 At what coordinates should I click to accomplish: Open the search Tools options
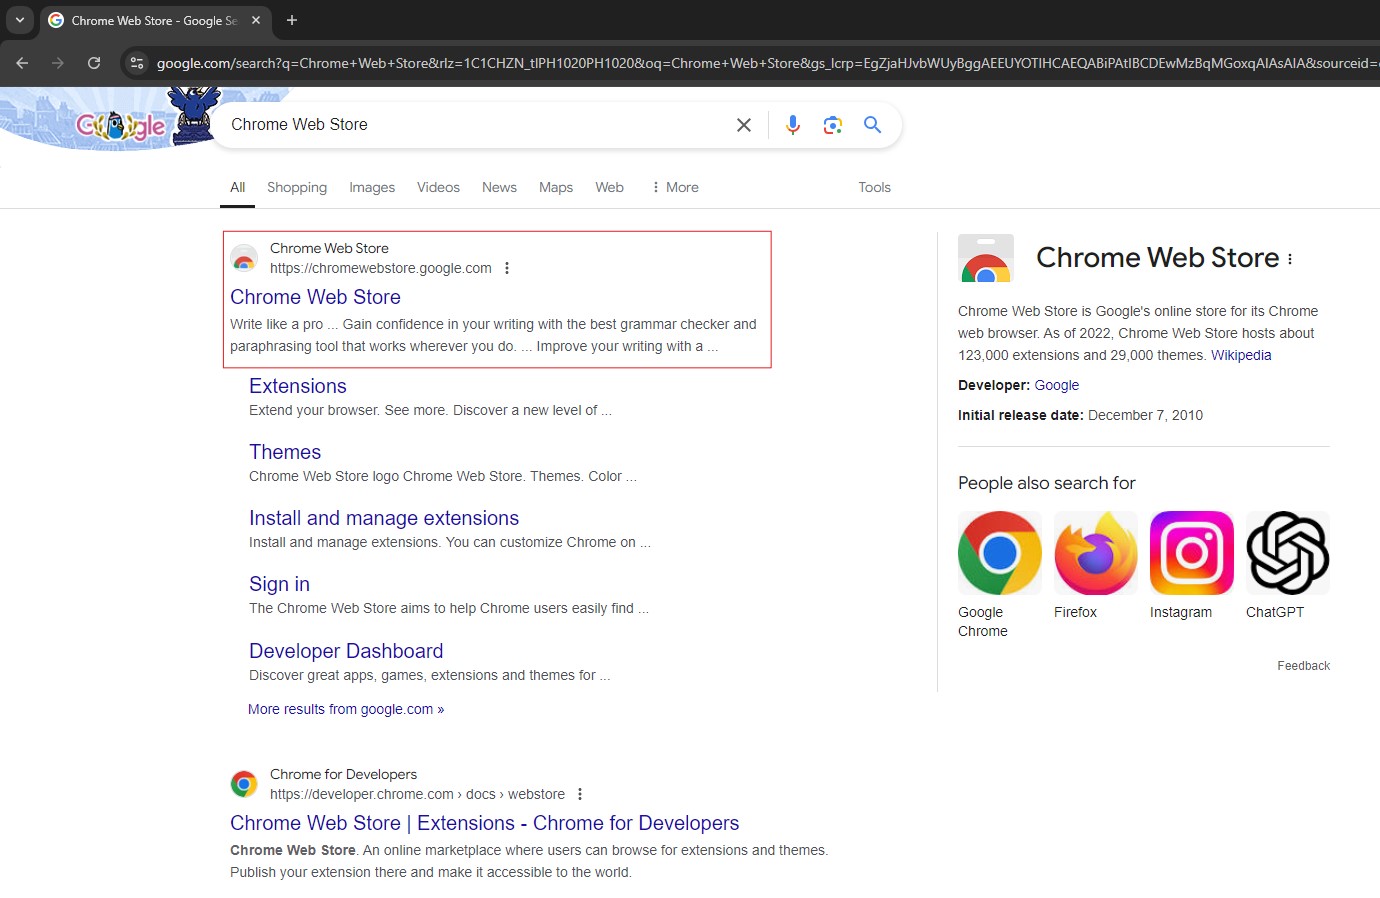[874, 187]
